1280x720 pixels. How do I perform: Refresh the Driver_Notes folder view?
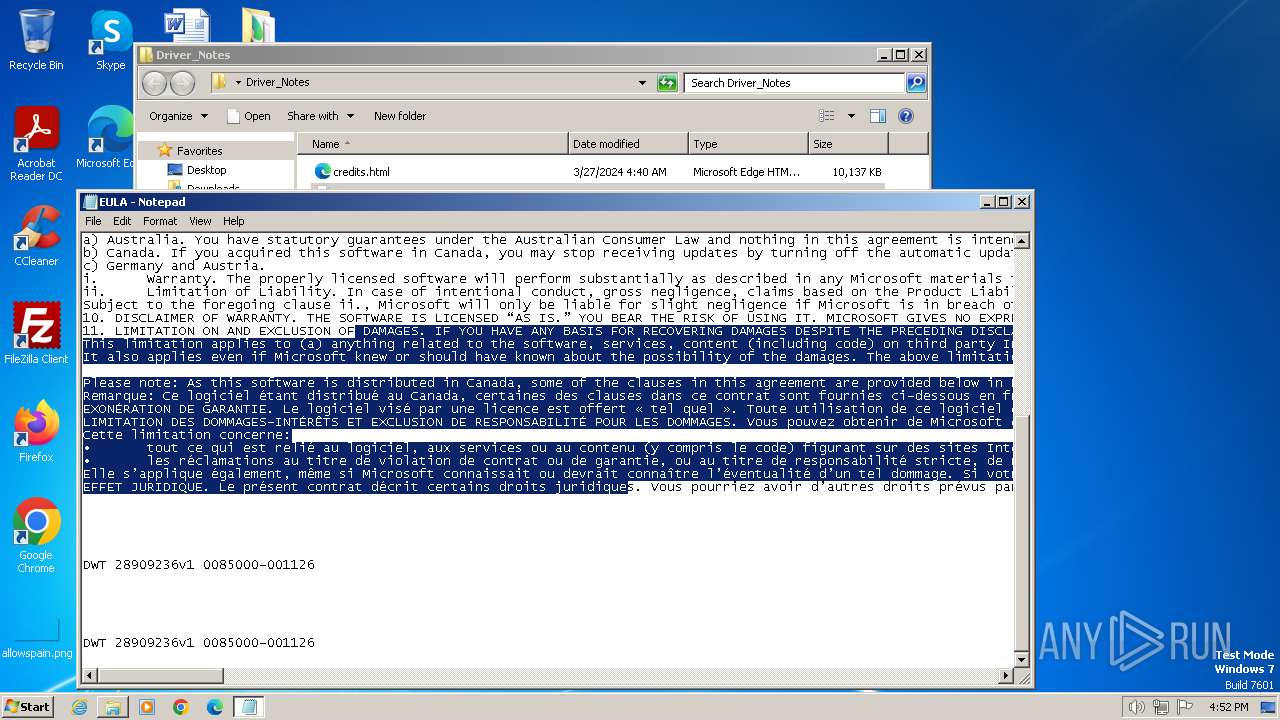click(x=667, y=83)
